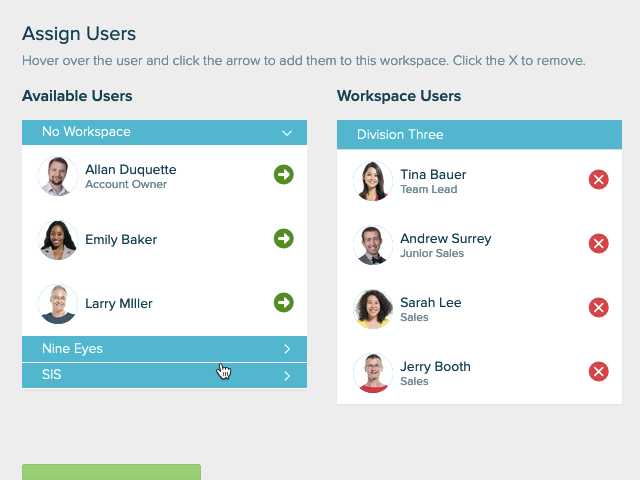Image resolution: width=640 pixels, height=480 pixels.
Task: Click Allan Duquette's profile photo
Action: click(58, 176)
